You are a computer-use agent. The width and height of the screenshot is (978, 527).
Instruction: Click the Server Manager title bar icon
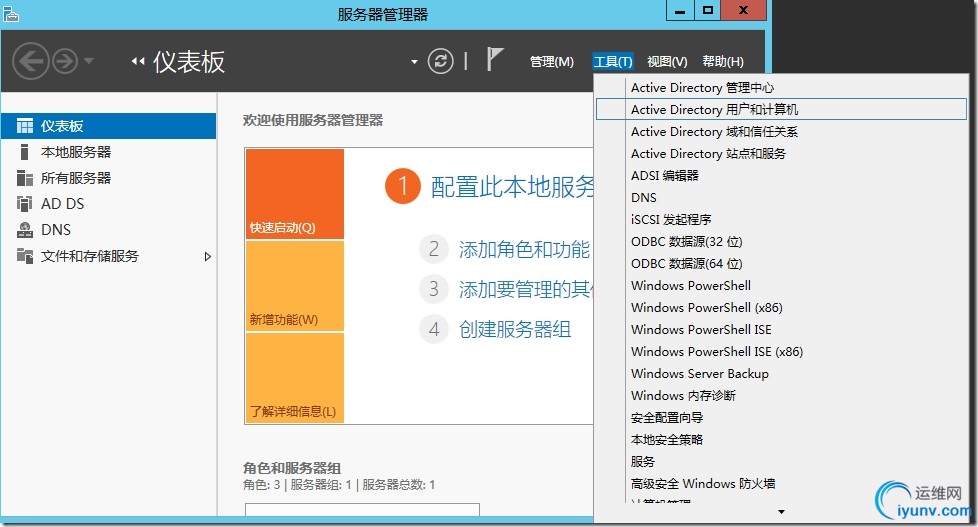[11, 14]
